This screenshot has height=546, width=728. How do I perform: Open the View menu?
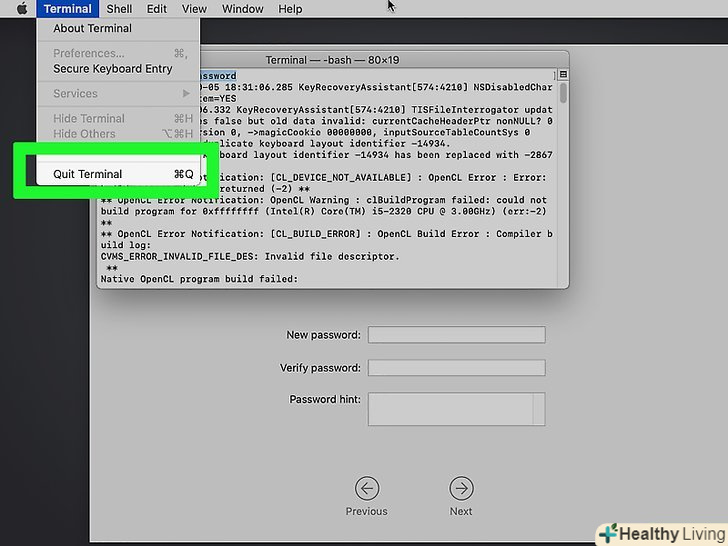point(194,9)
